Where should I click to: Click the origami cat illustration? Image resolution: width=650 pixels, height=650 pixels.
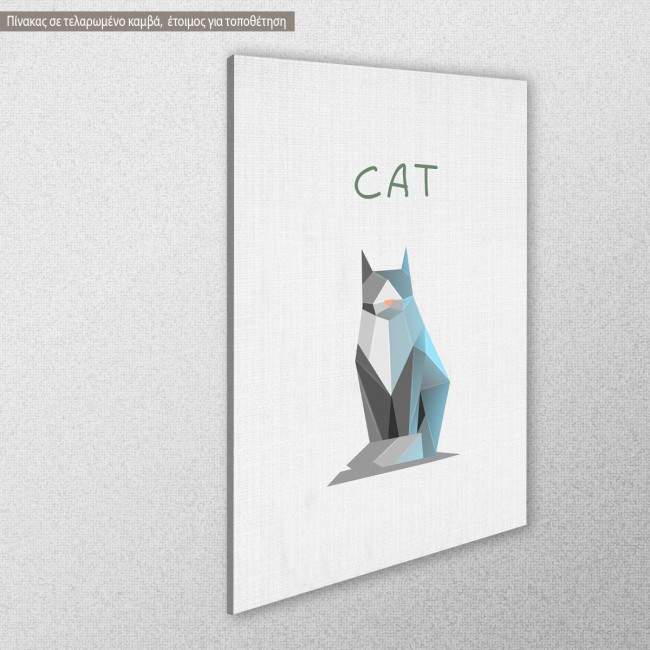(393, 367)
